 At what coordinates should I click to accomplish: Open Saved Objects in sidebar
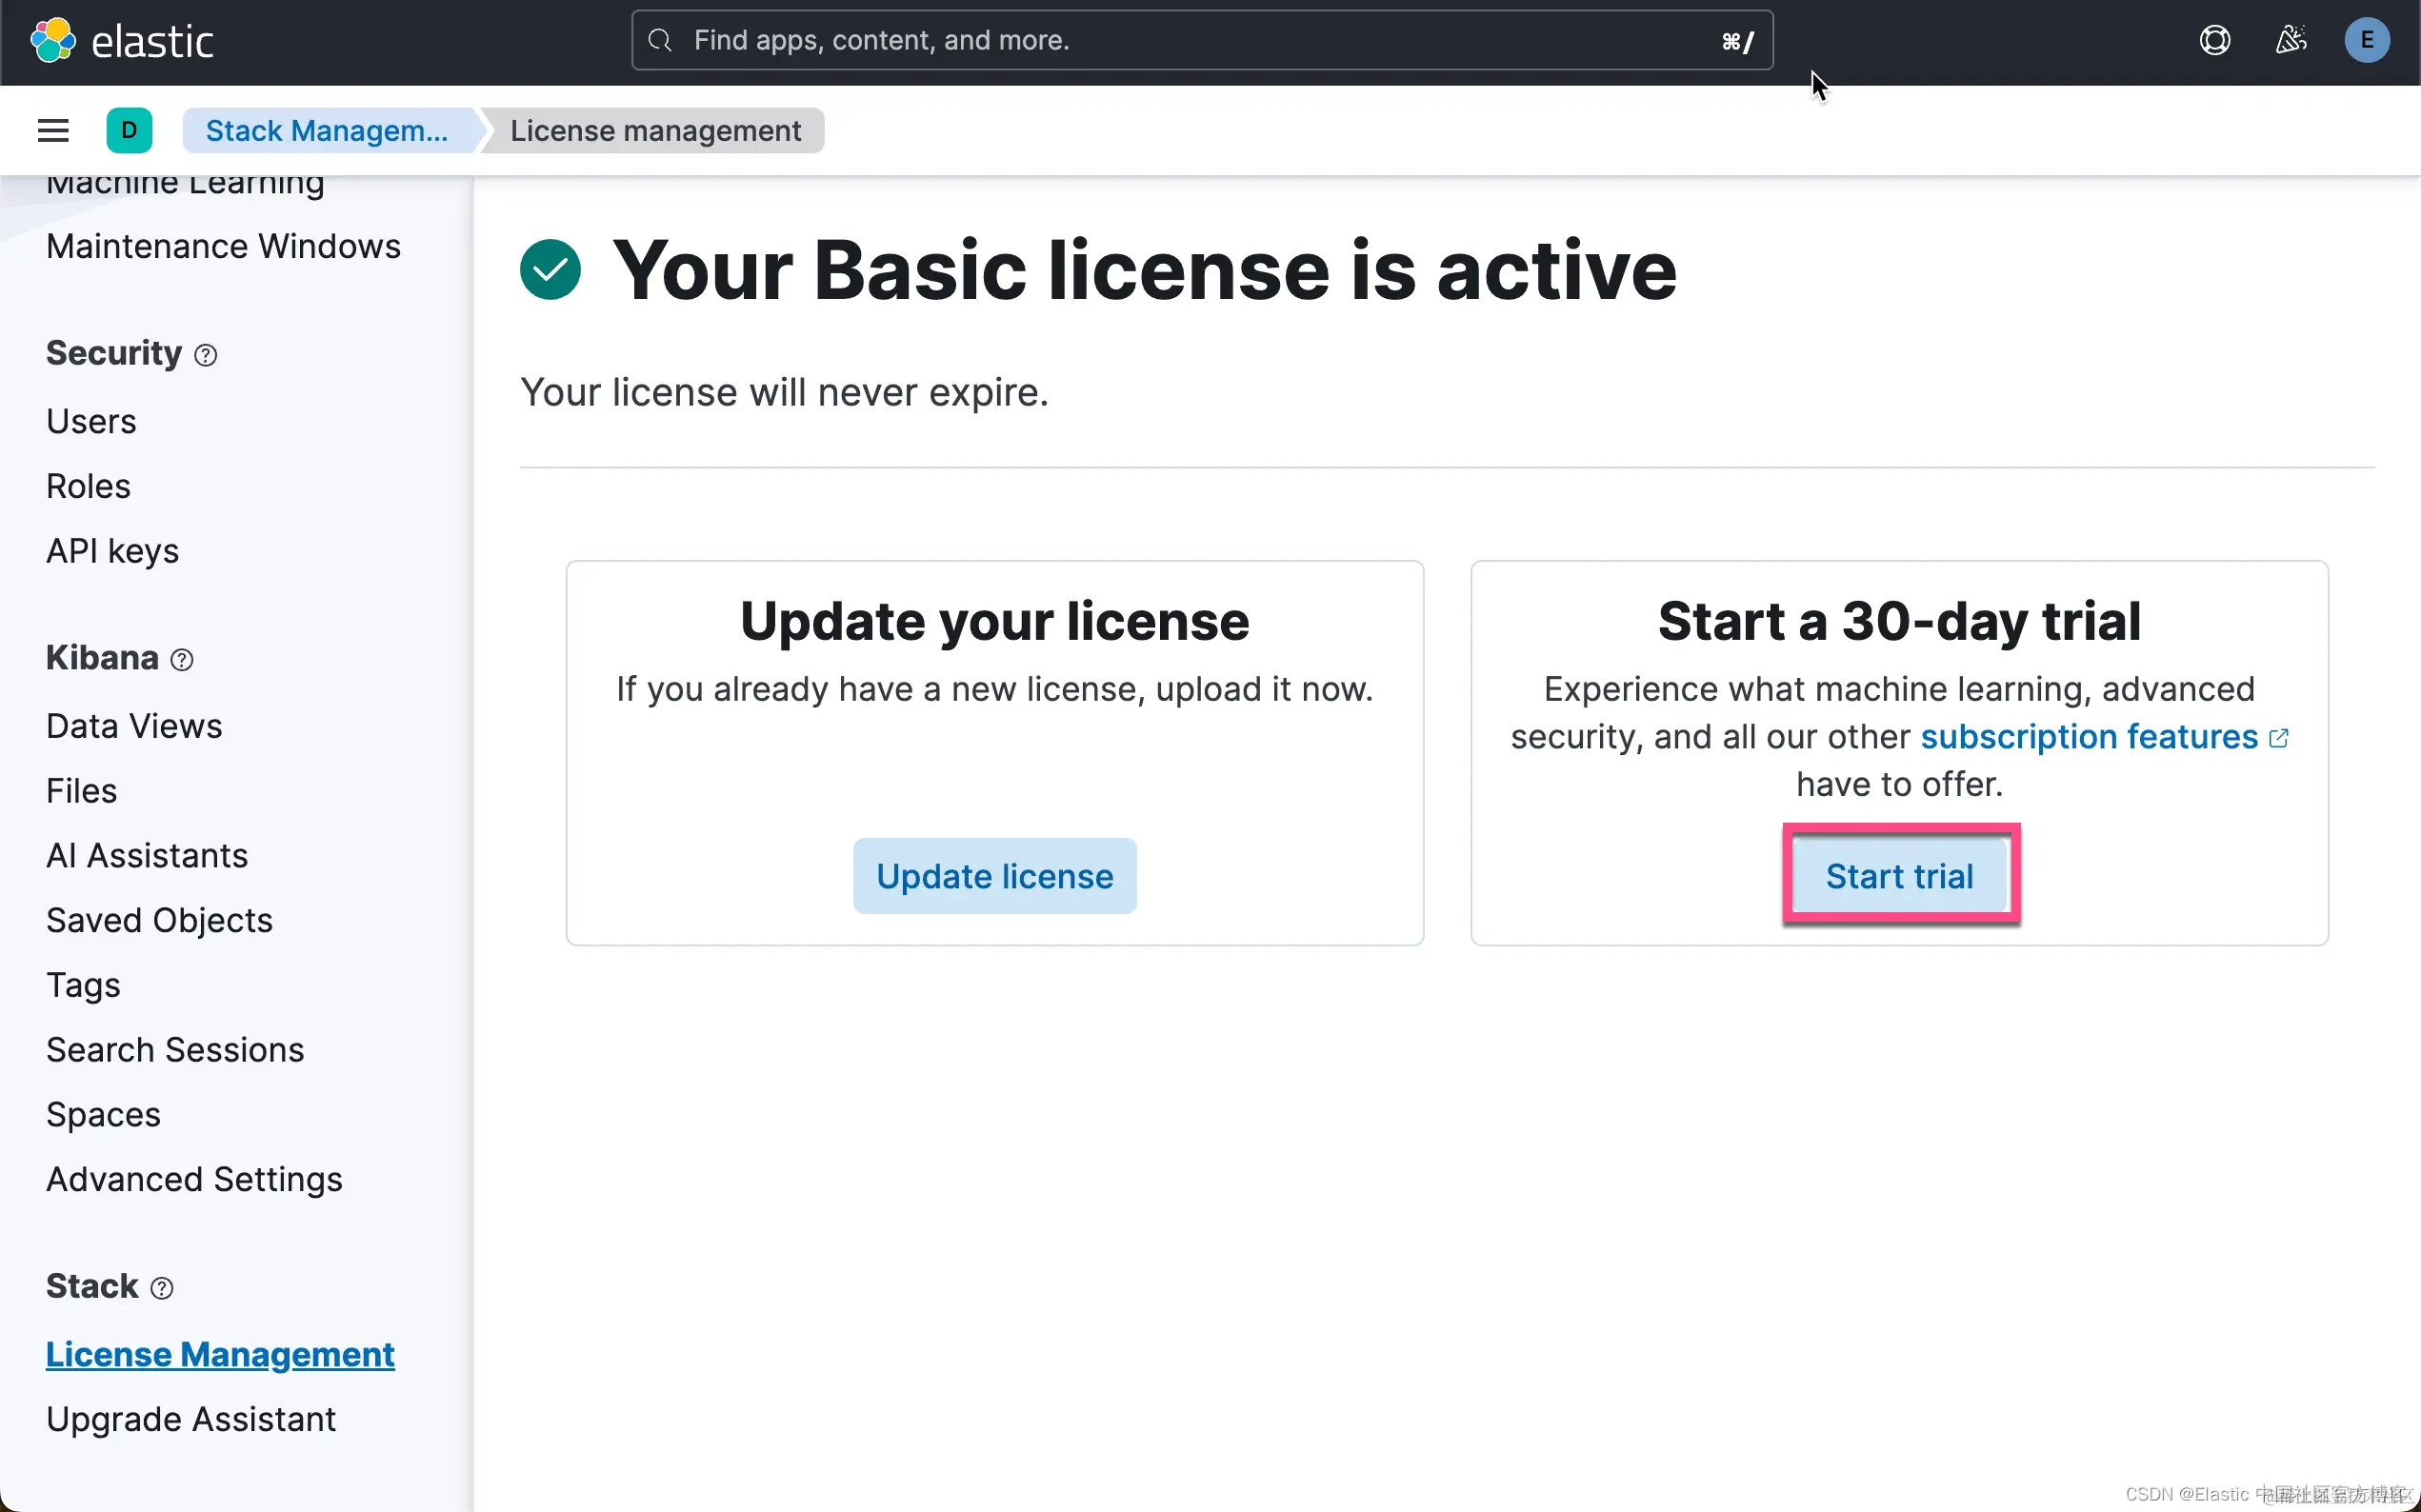[159, 920]
